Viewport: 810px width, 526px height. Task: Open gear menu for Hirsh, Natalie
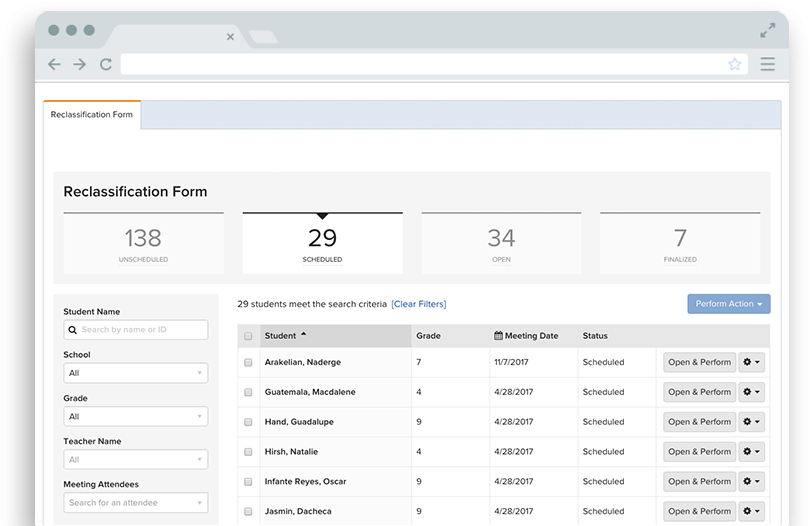pyautogui.click(x=752, y=452)
